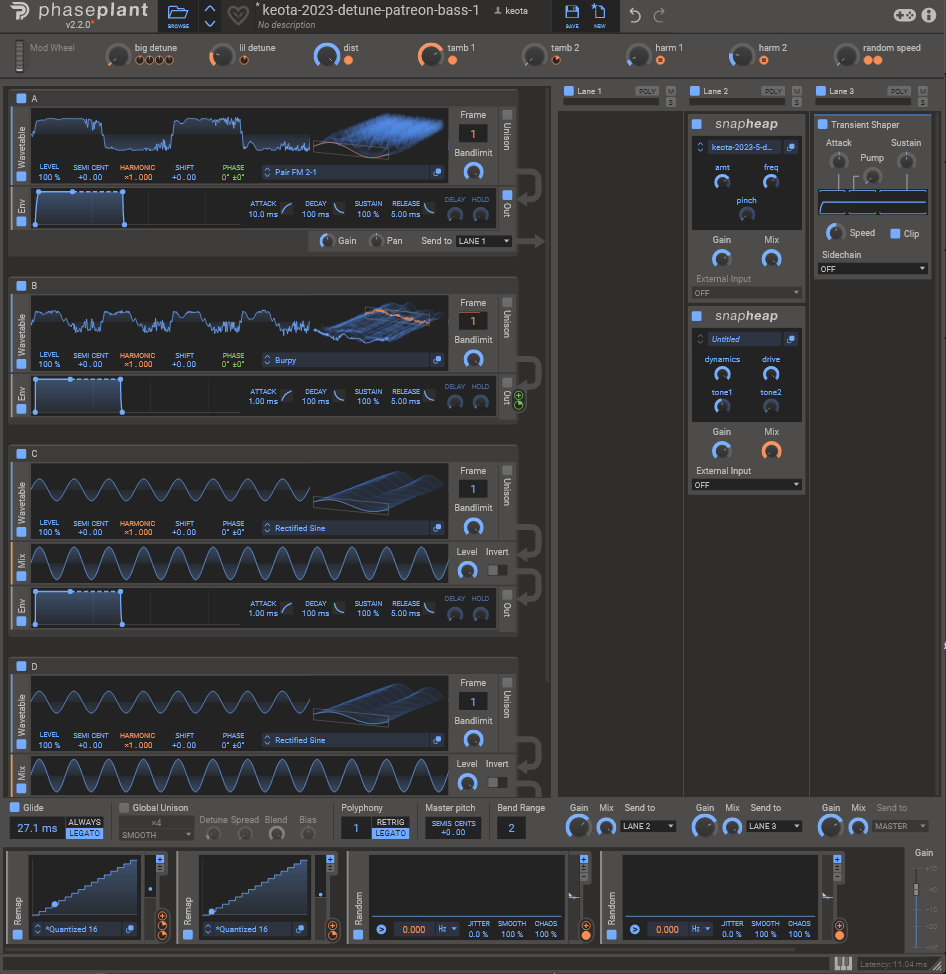The image size is (946, 974).
Task: Click add modulation plus on generator B Out
Action: click(519, 396)
